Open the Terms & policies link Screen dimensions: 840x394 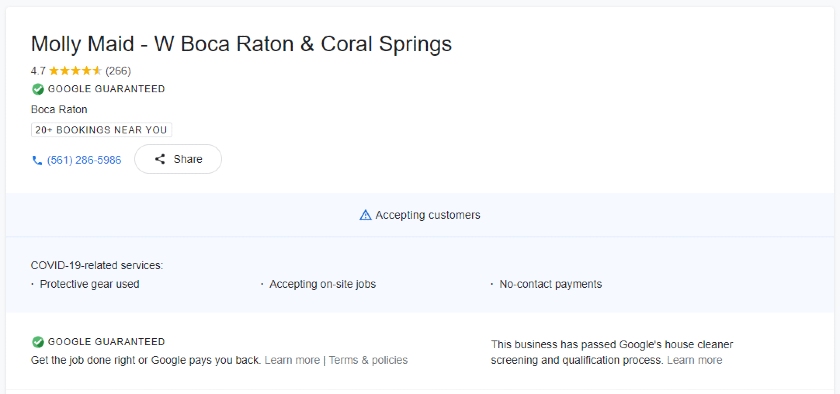(368, 360)
